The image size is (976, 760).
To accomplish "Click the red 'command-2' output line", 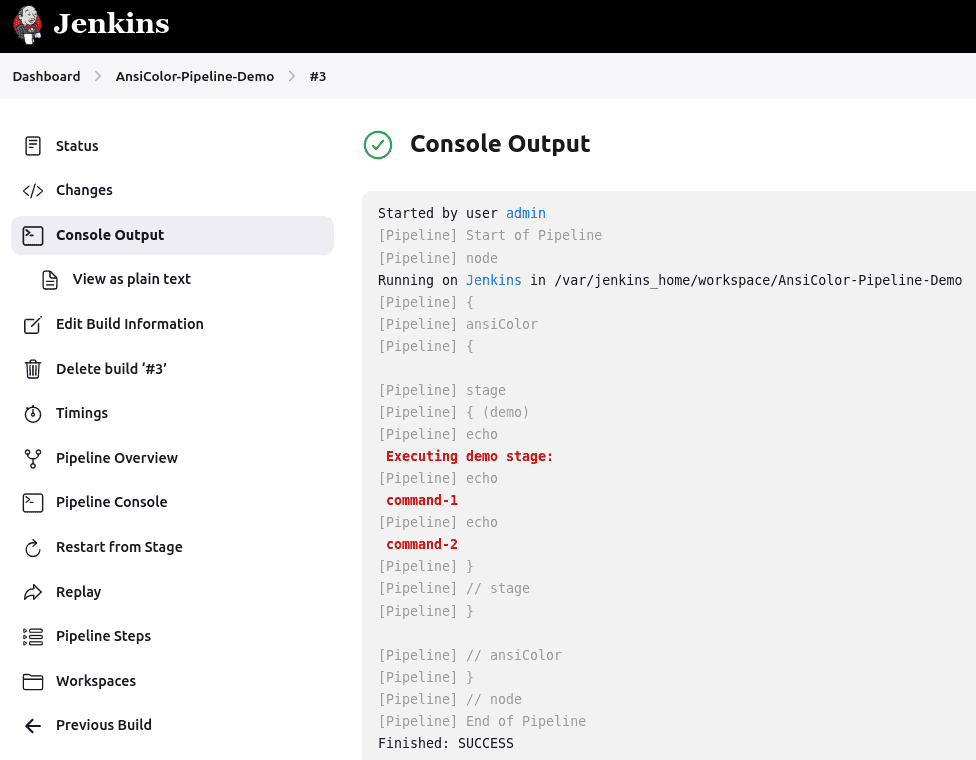I will (x=422, y=545).
